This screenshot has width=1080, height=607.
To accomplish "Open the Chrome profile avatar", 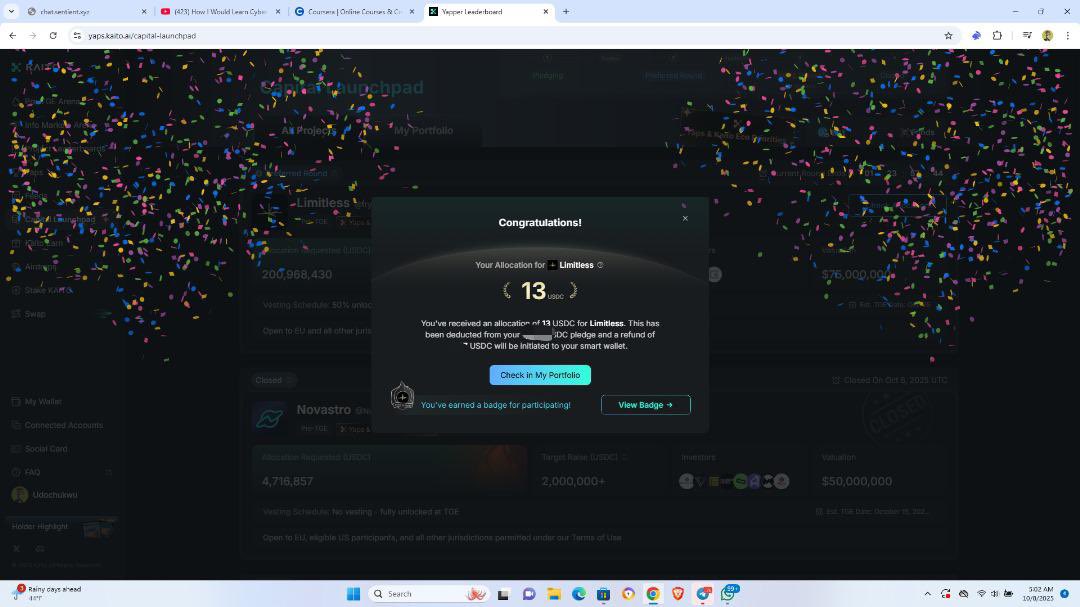I will tap(1047, 36).
